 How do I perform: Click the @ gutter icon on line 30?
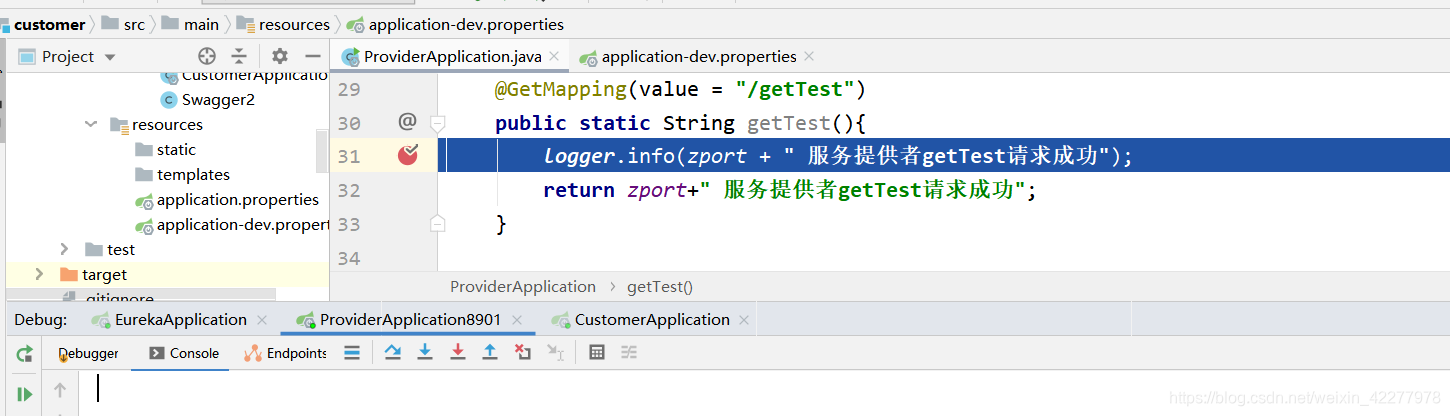click(x=407, y=122)
